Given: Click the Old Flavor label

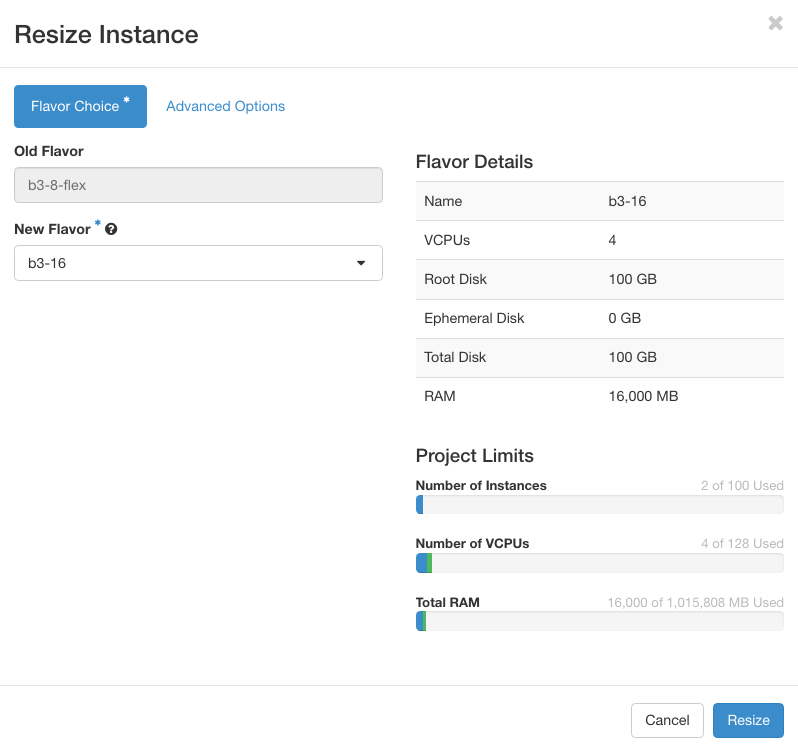Looking at the screenshot, I should (49, 151).
